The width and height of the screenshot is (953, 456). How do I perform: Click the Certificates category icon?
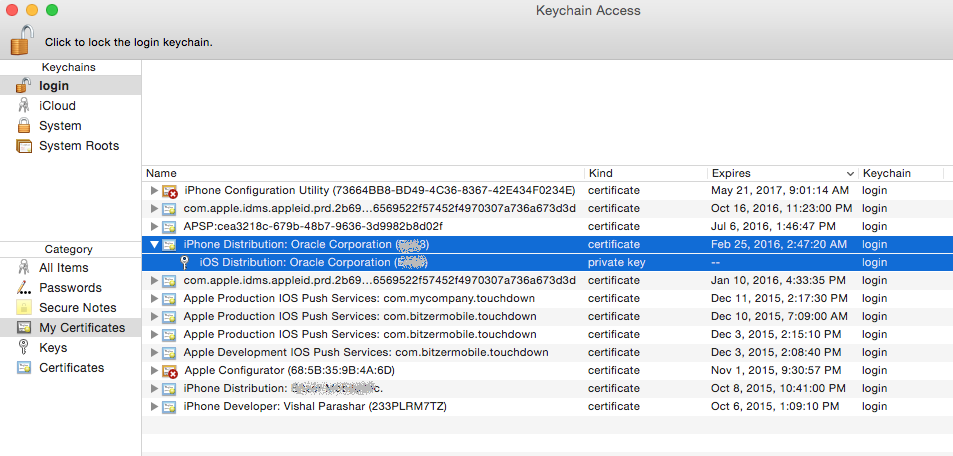(x=24, y=368)
